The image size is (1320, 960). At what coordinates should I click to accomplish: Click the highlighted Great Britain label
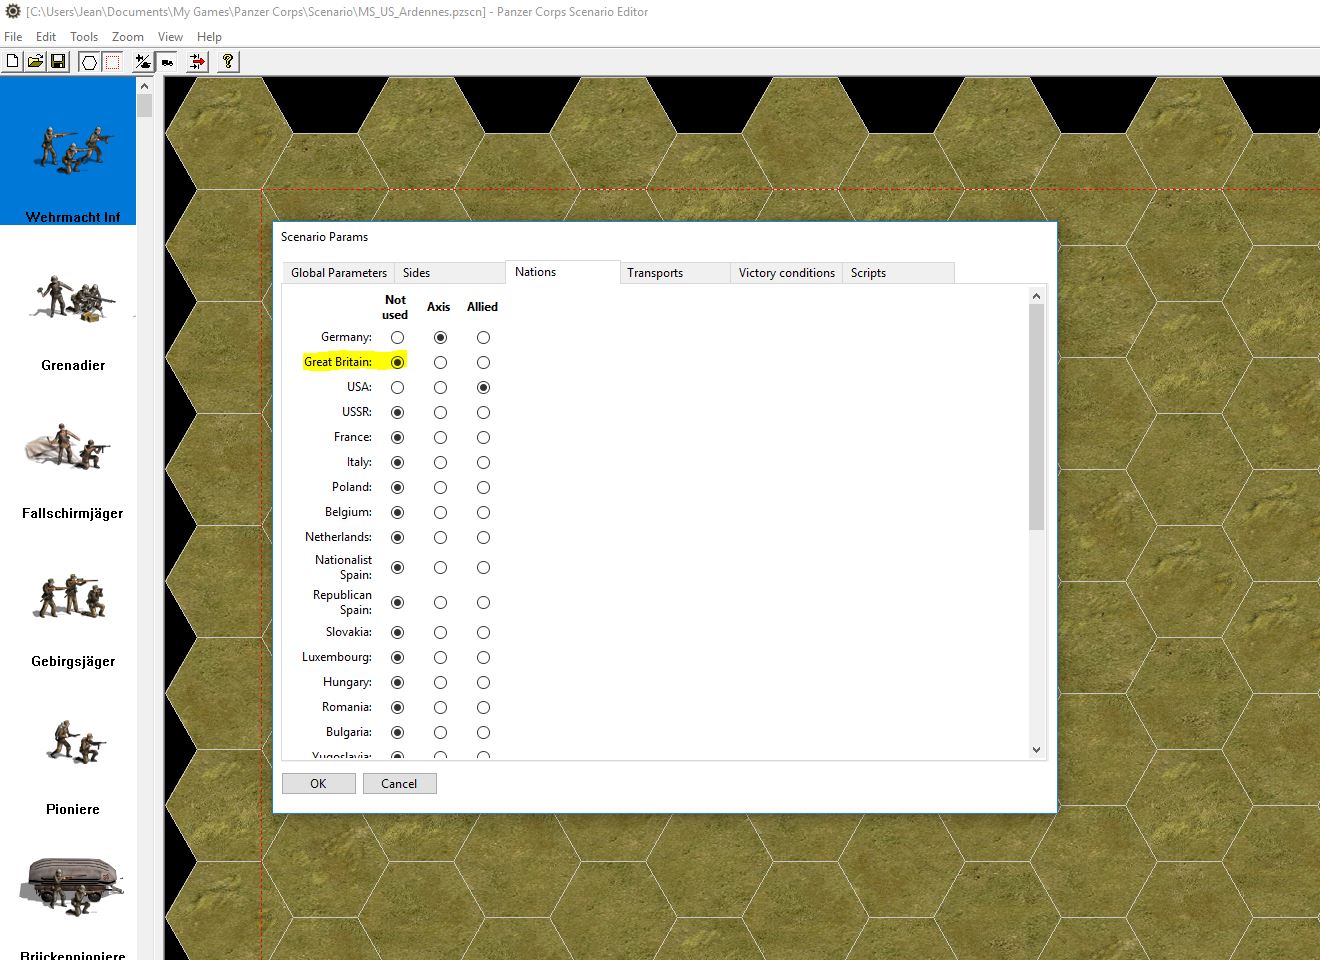coord(338,362)
